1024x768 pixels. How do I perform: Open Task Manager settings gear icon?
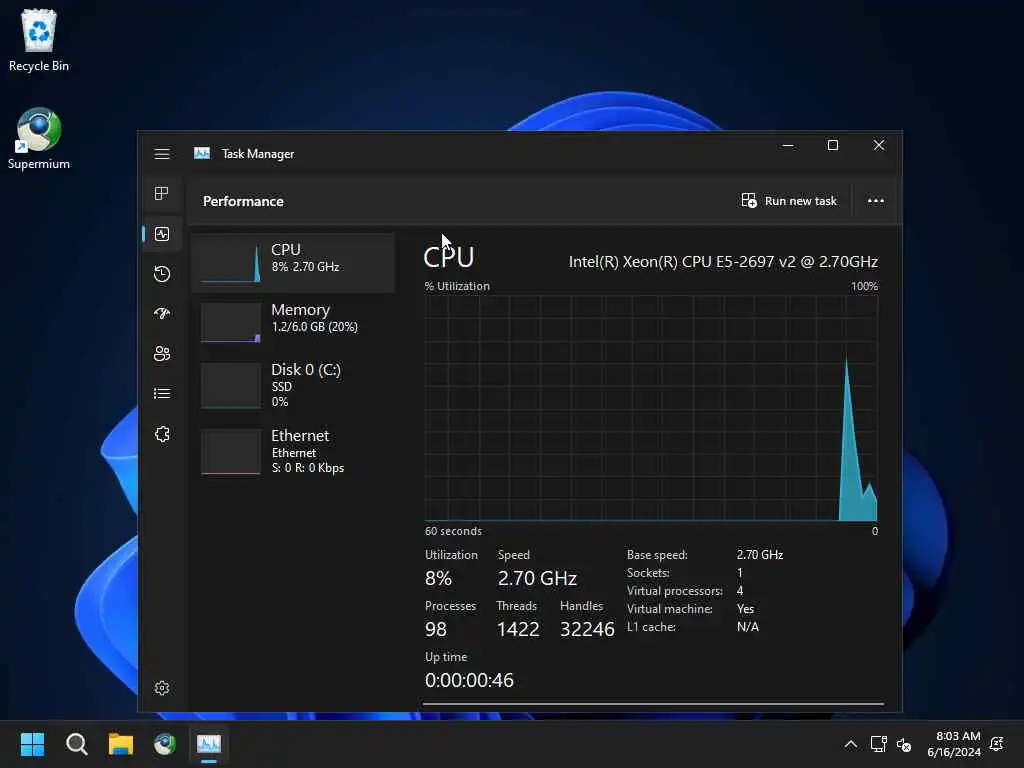click(x=162, y=688)
